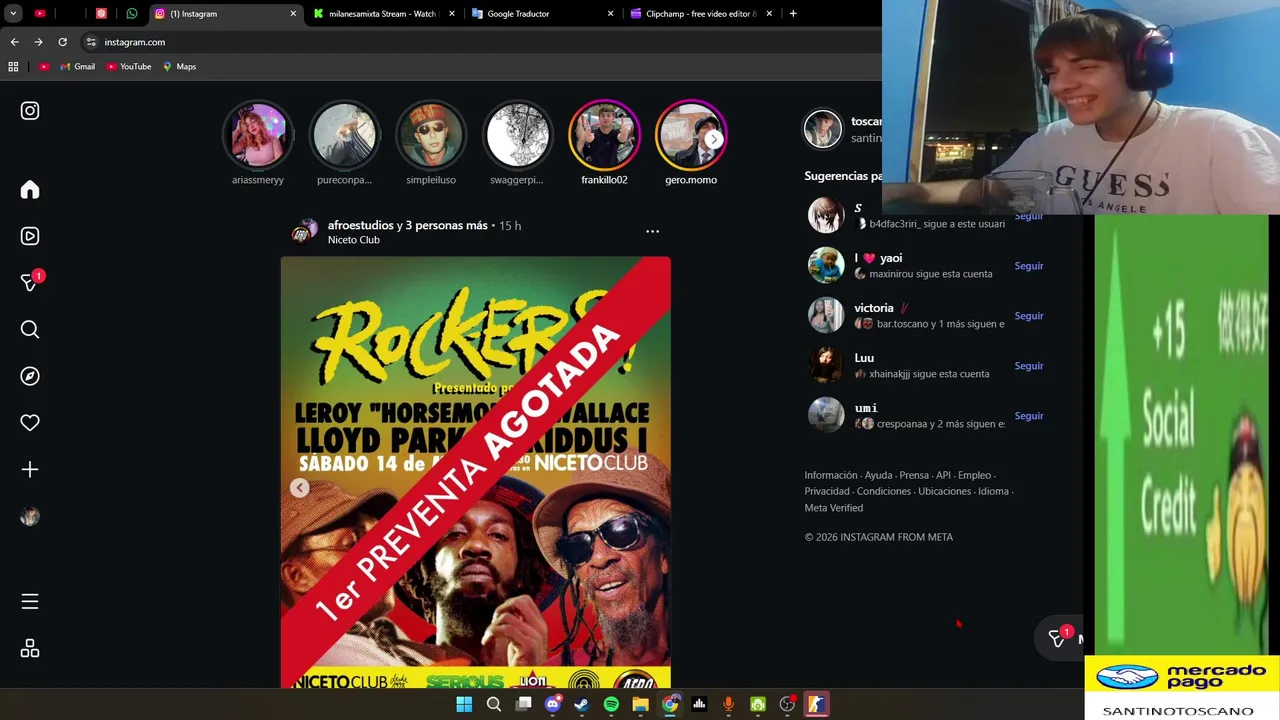Viewport: 1280px width, 720px height.
Task: Open the Gmail bookmark
Action: pyautogui.click(x=78, y=67)
